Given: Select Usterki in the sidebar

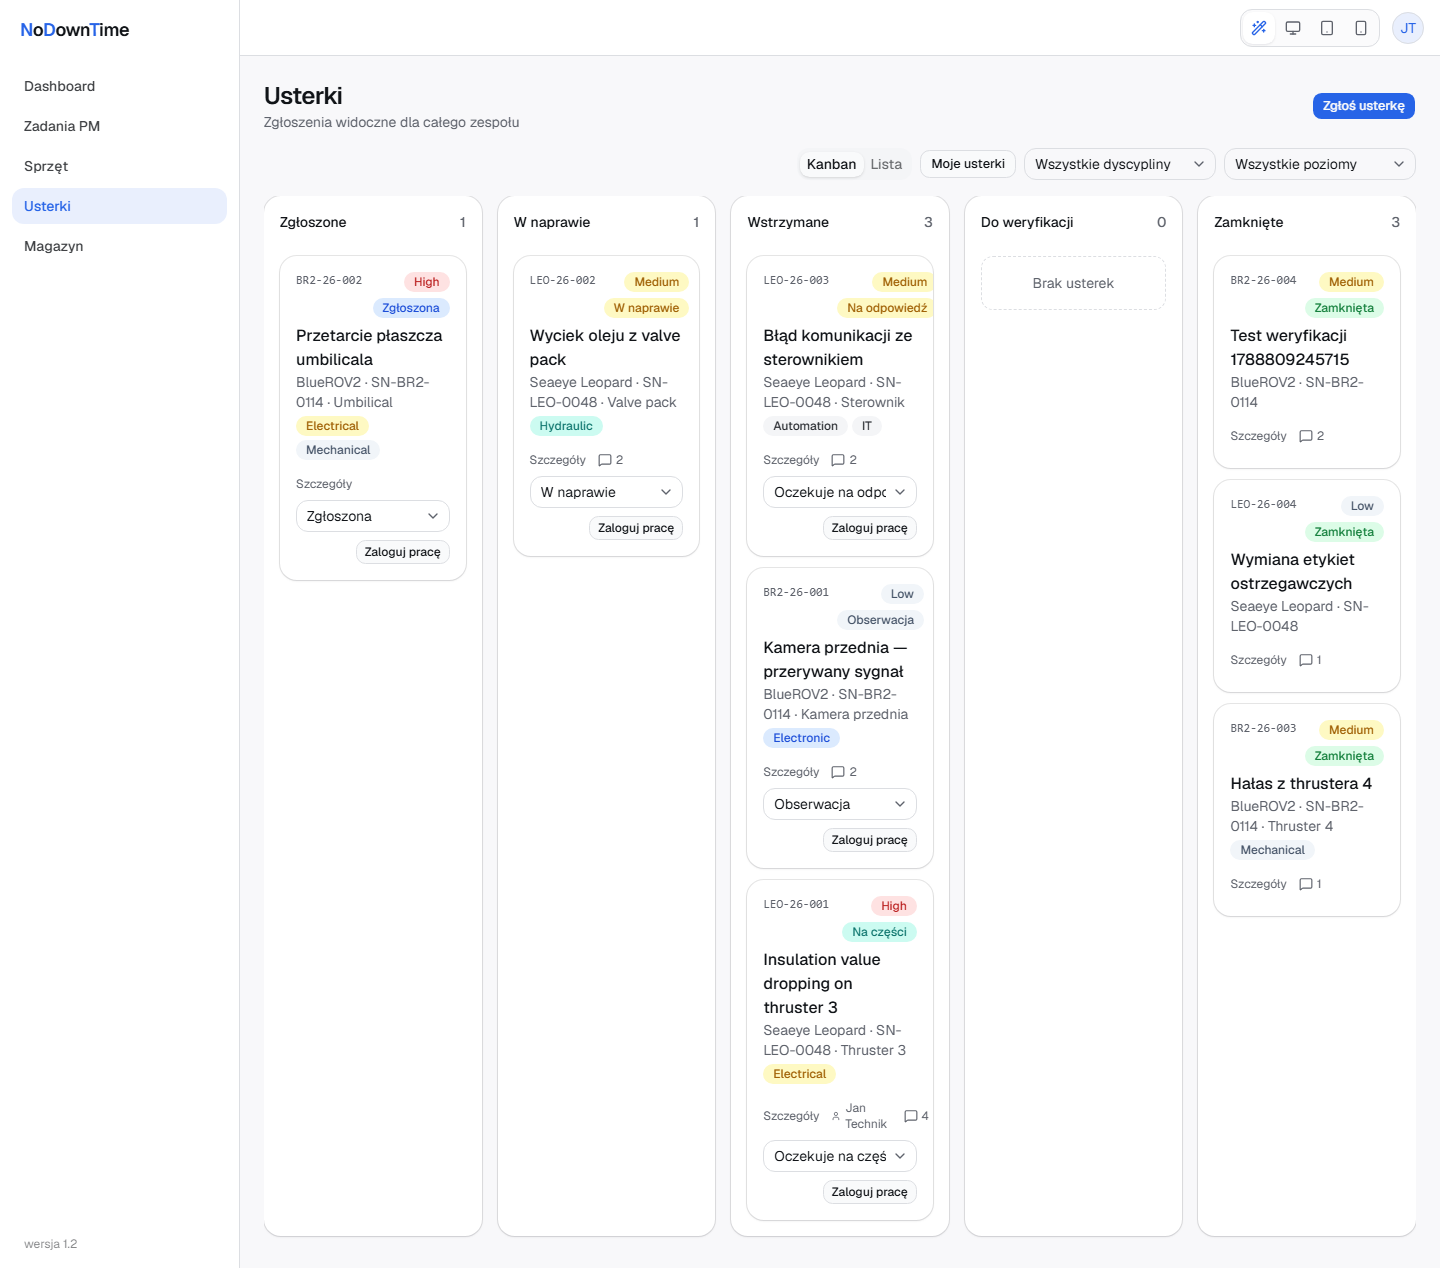Looking at the screenshot, I should click(x=119, y=206).
